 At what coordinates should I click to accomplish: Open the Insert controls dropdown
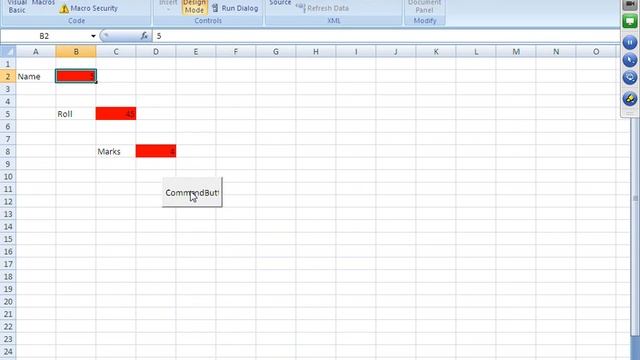(168, 5)
